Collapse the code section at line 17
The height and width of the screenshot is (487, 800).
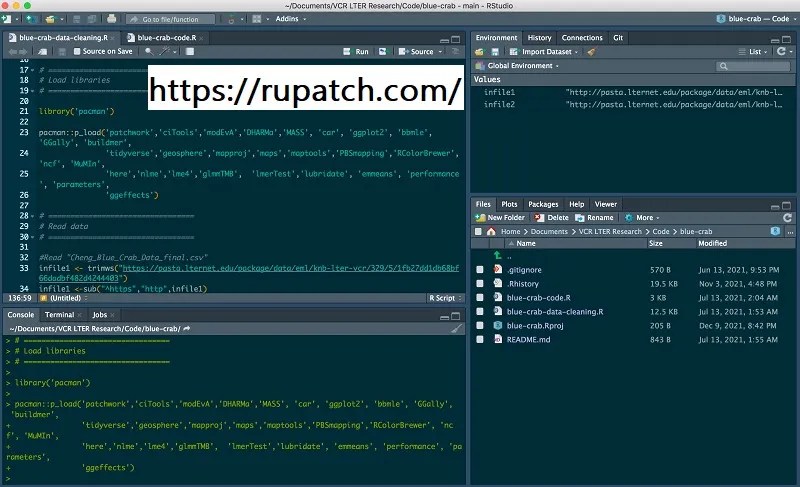33,70
